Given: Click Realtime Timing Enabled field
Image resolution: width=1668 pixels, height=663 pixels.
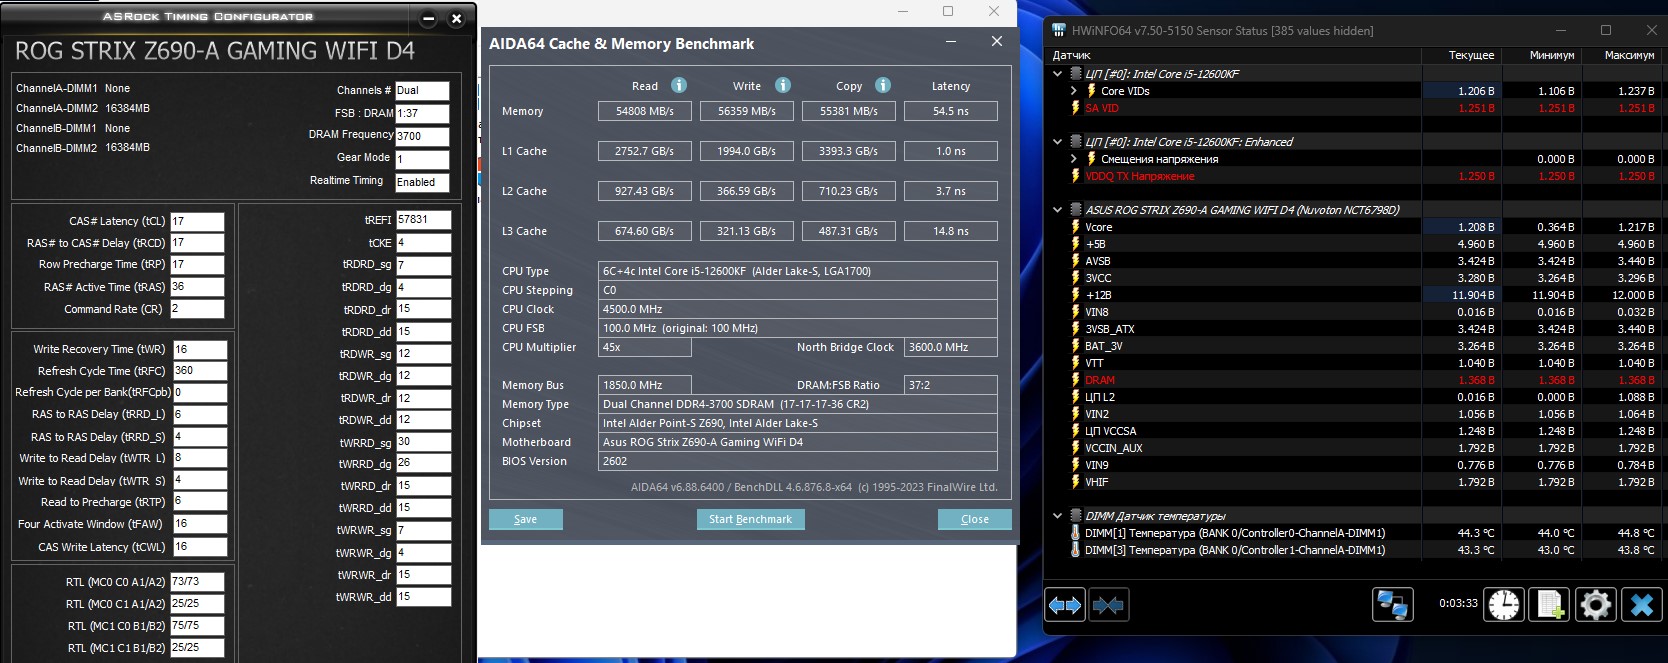Looking at the screenshot, I should [422, 182].
